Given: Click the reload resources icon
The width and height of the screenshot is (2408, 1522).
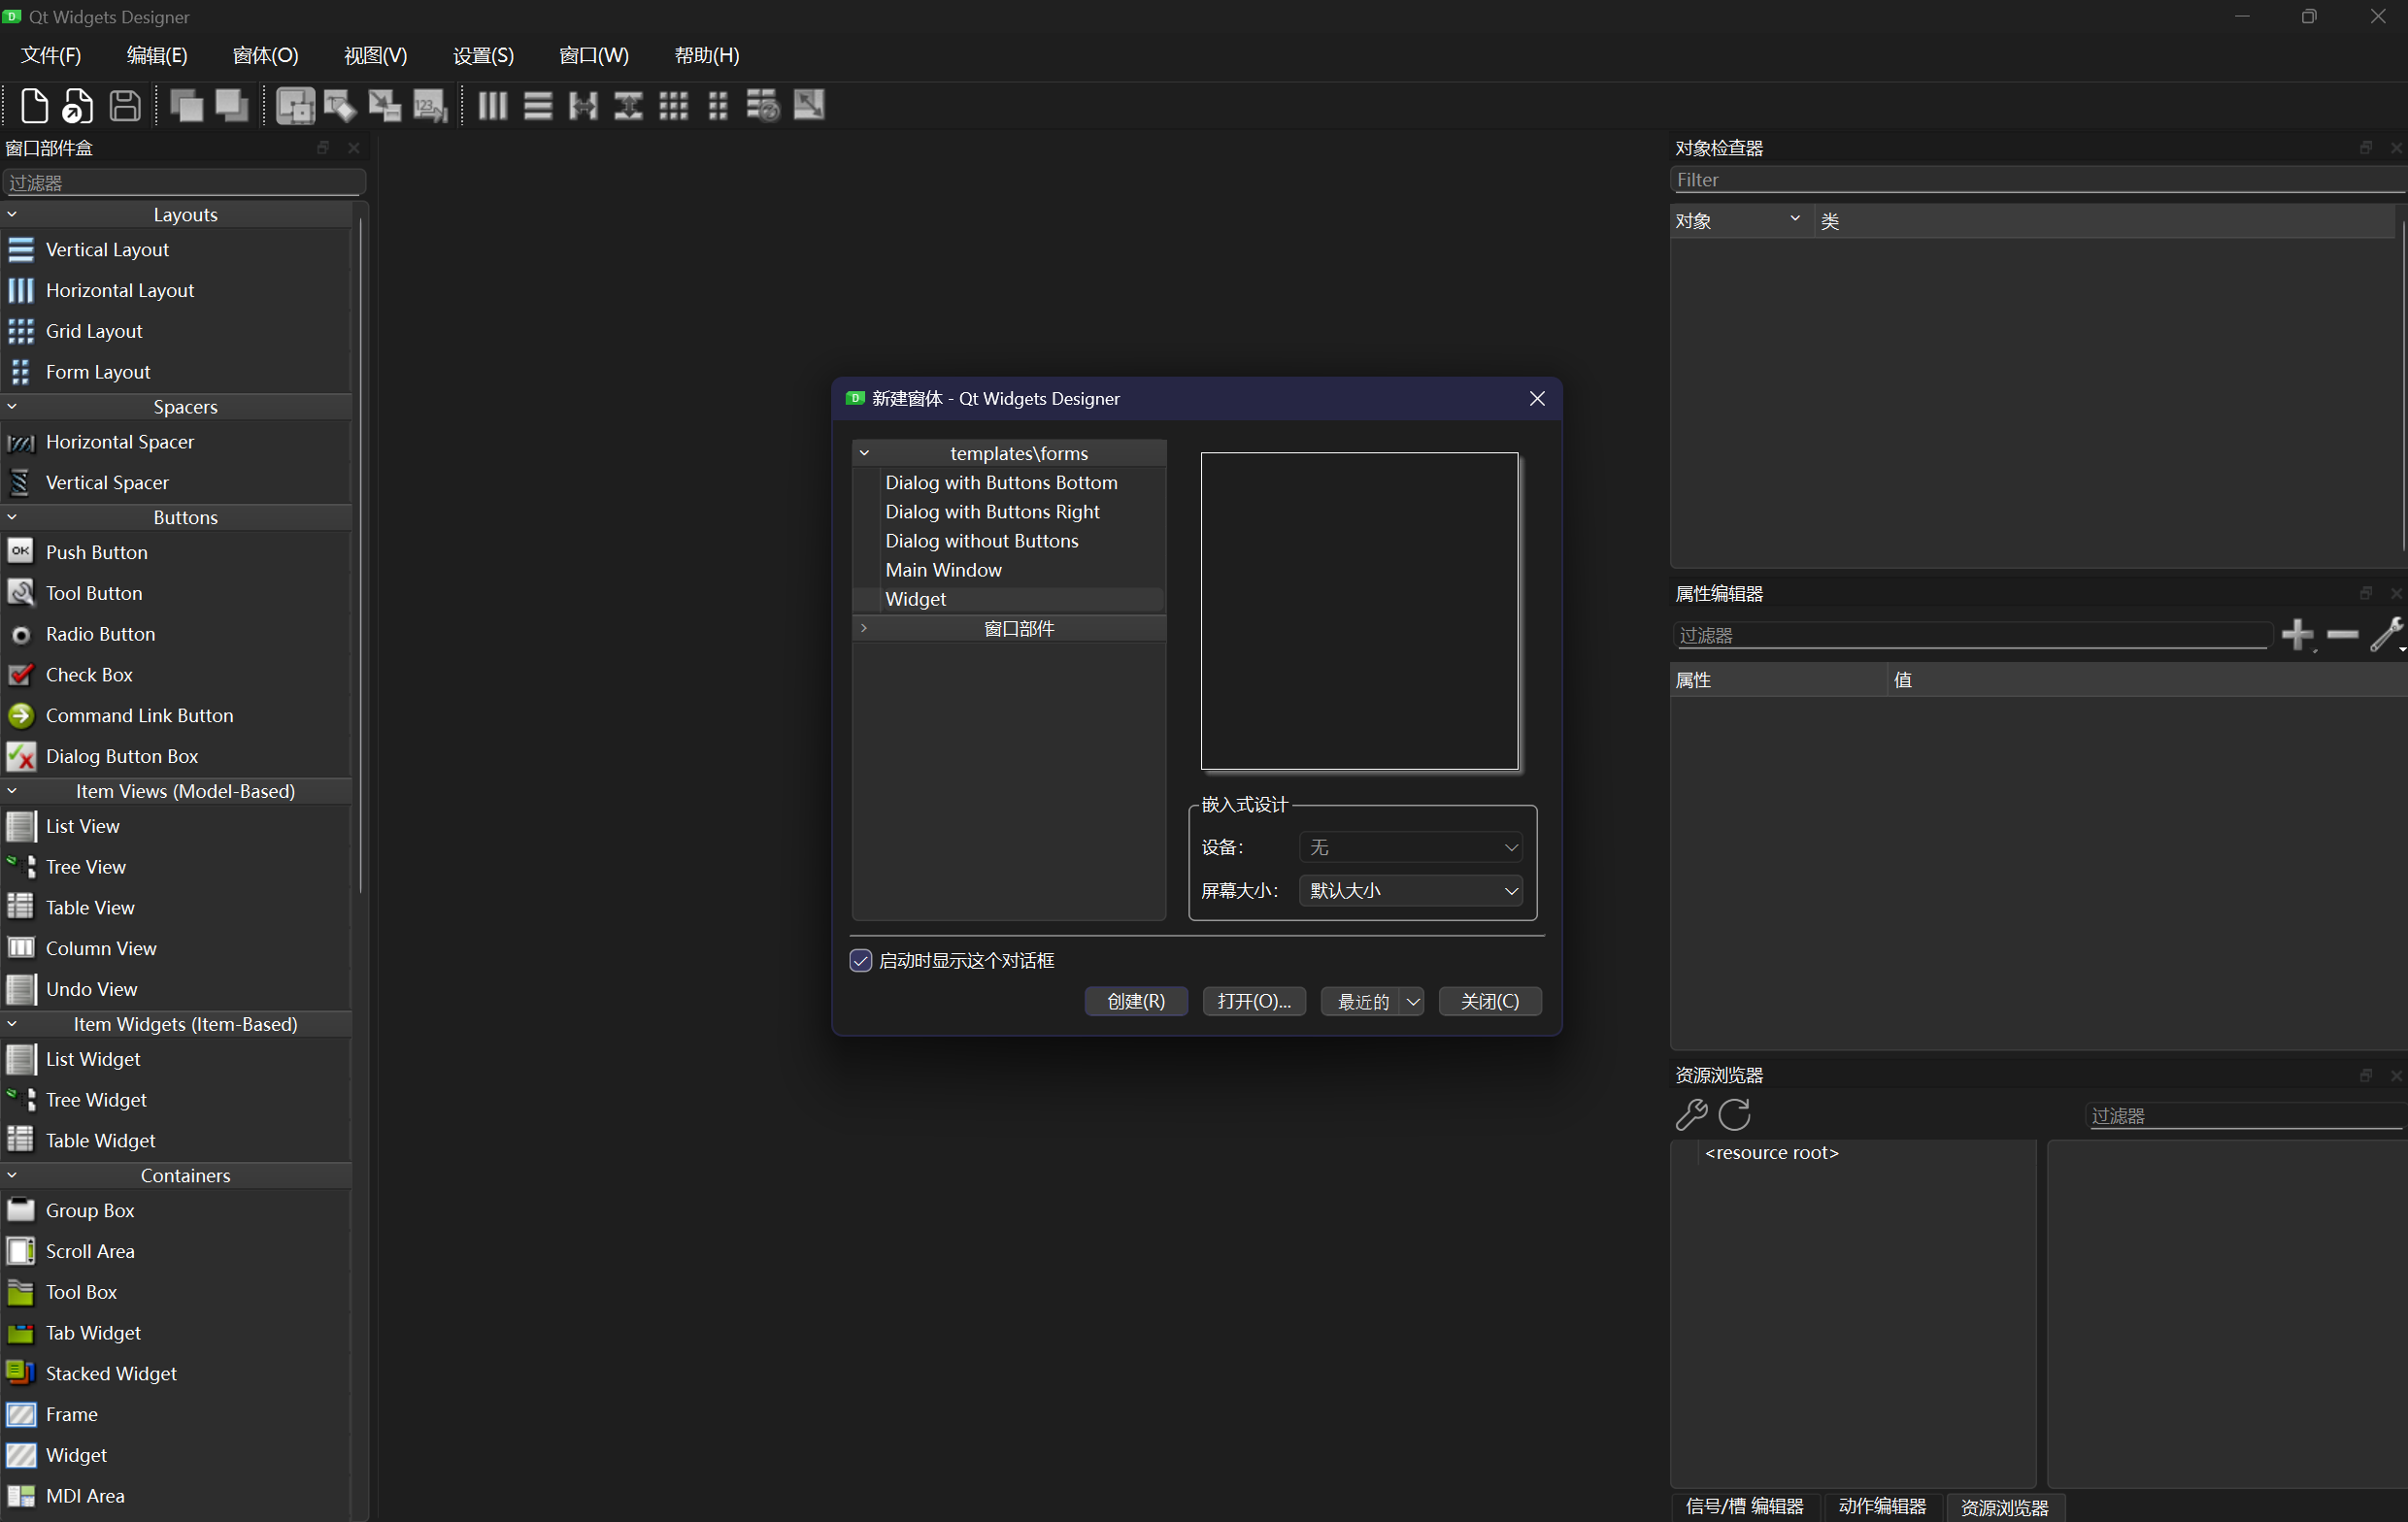Looking at the screenshot, I should pos(1735,1114).
